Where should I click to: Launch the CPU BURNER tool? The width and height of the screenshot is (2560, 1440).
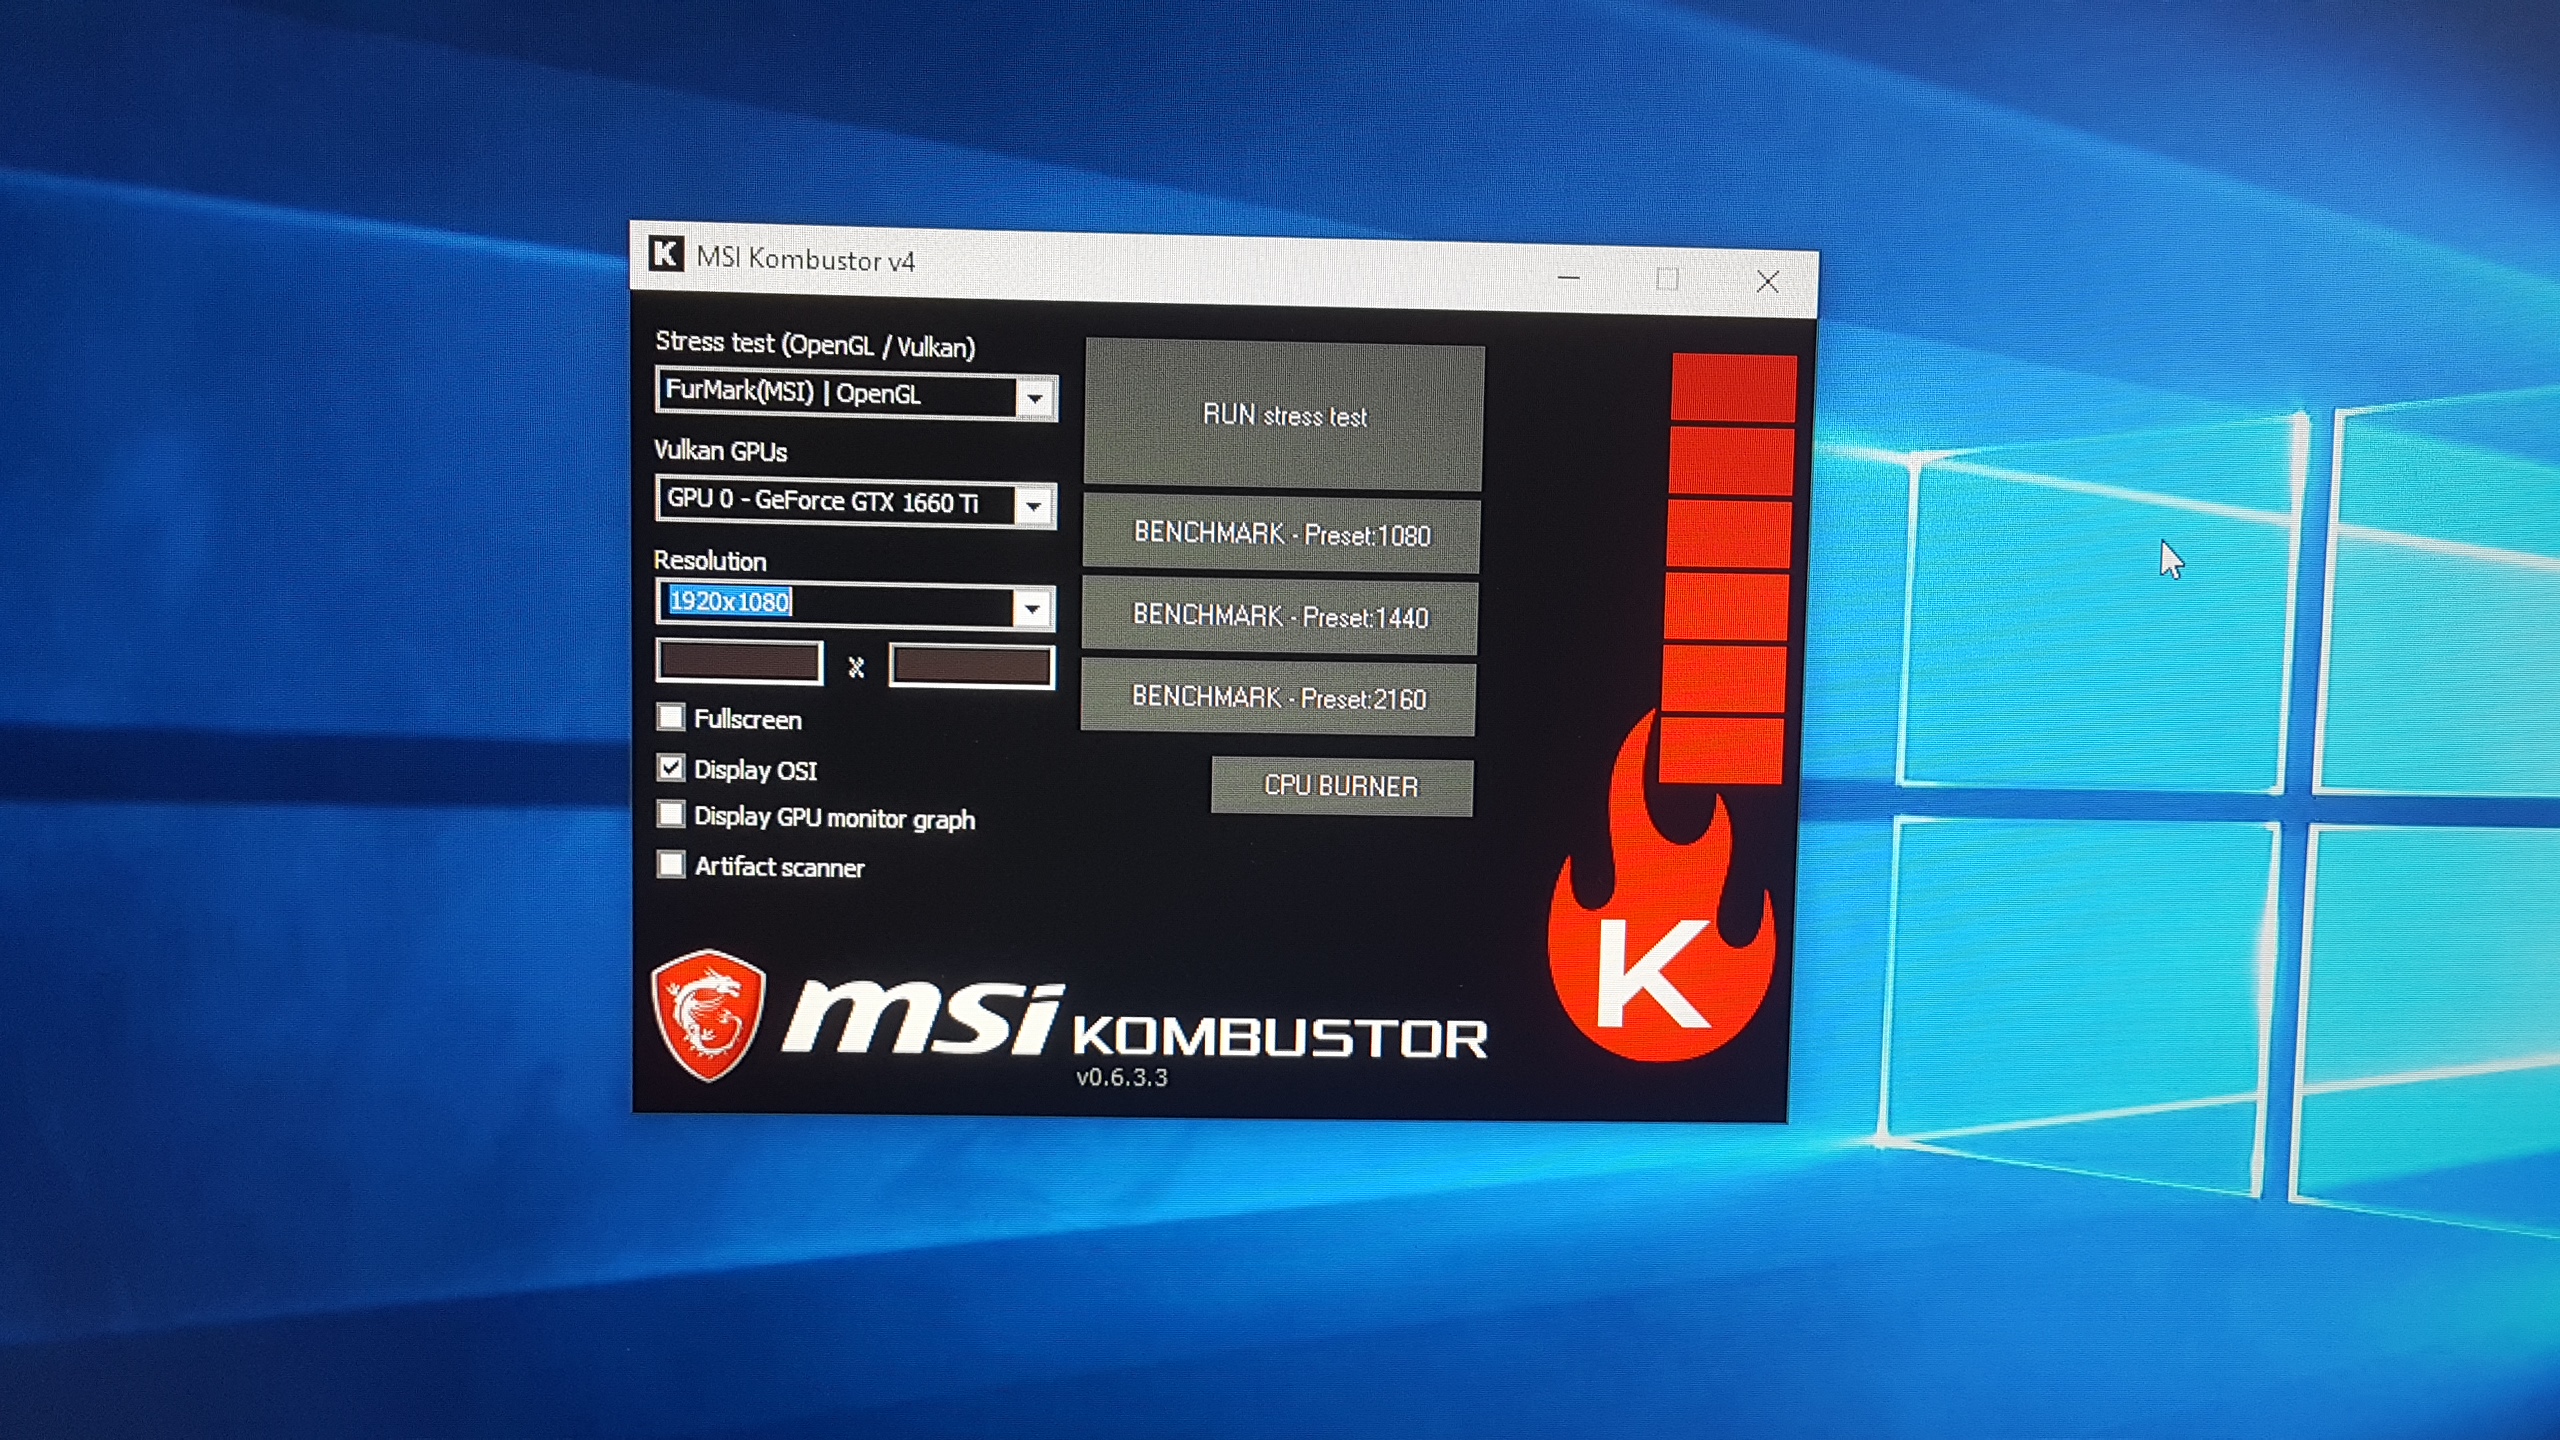pyautogui.click(x=1341, y=786)
